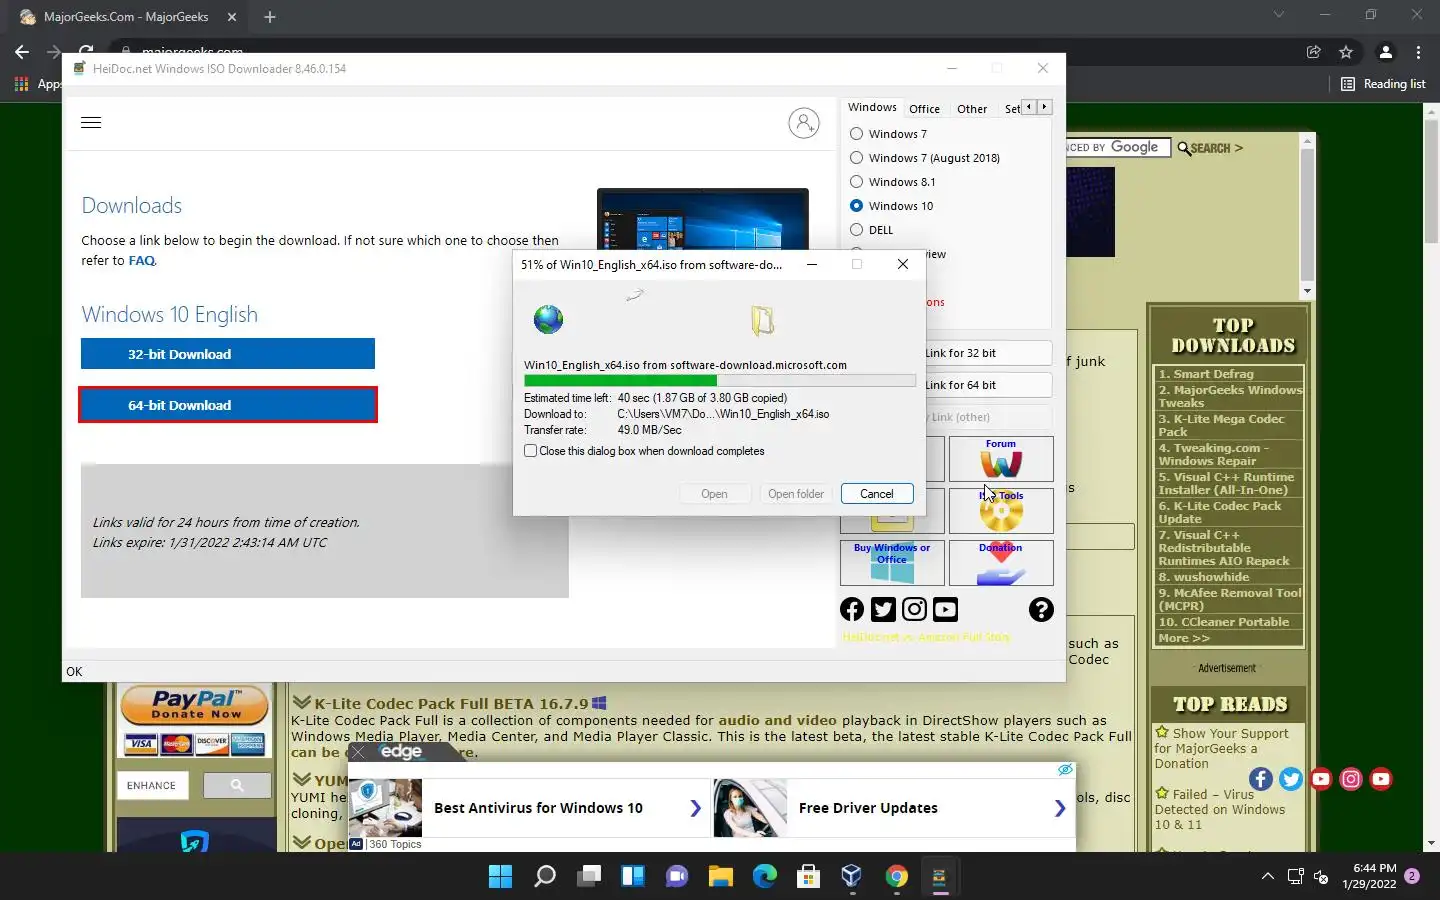Open Reading list in Chrome
Image resolution: width=1440 pixels, height=900 pixels.
click(1383, 84)
